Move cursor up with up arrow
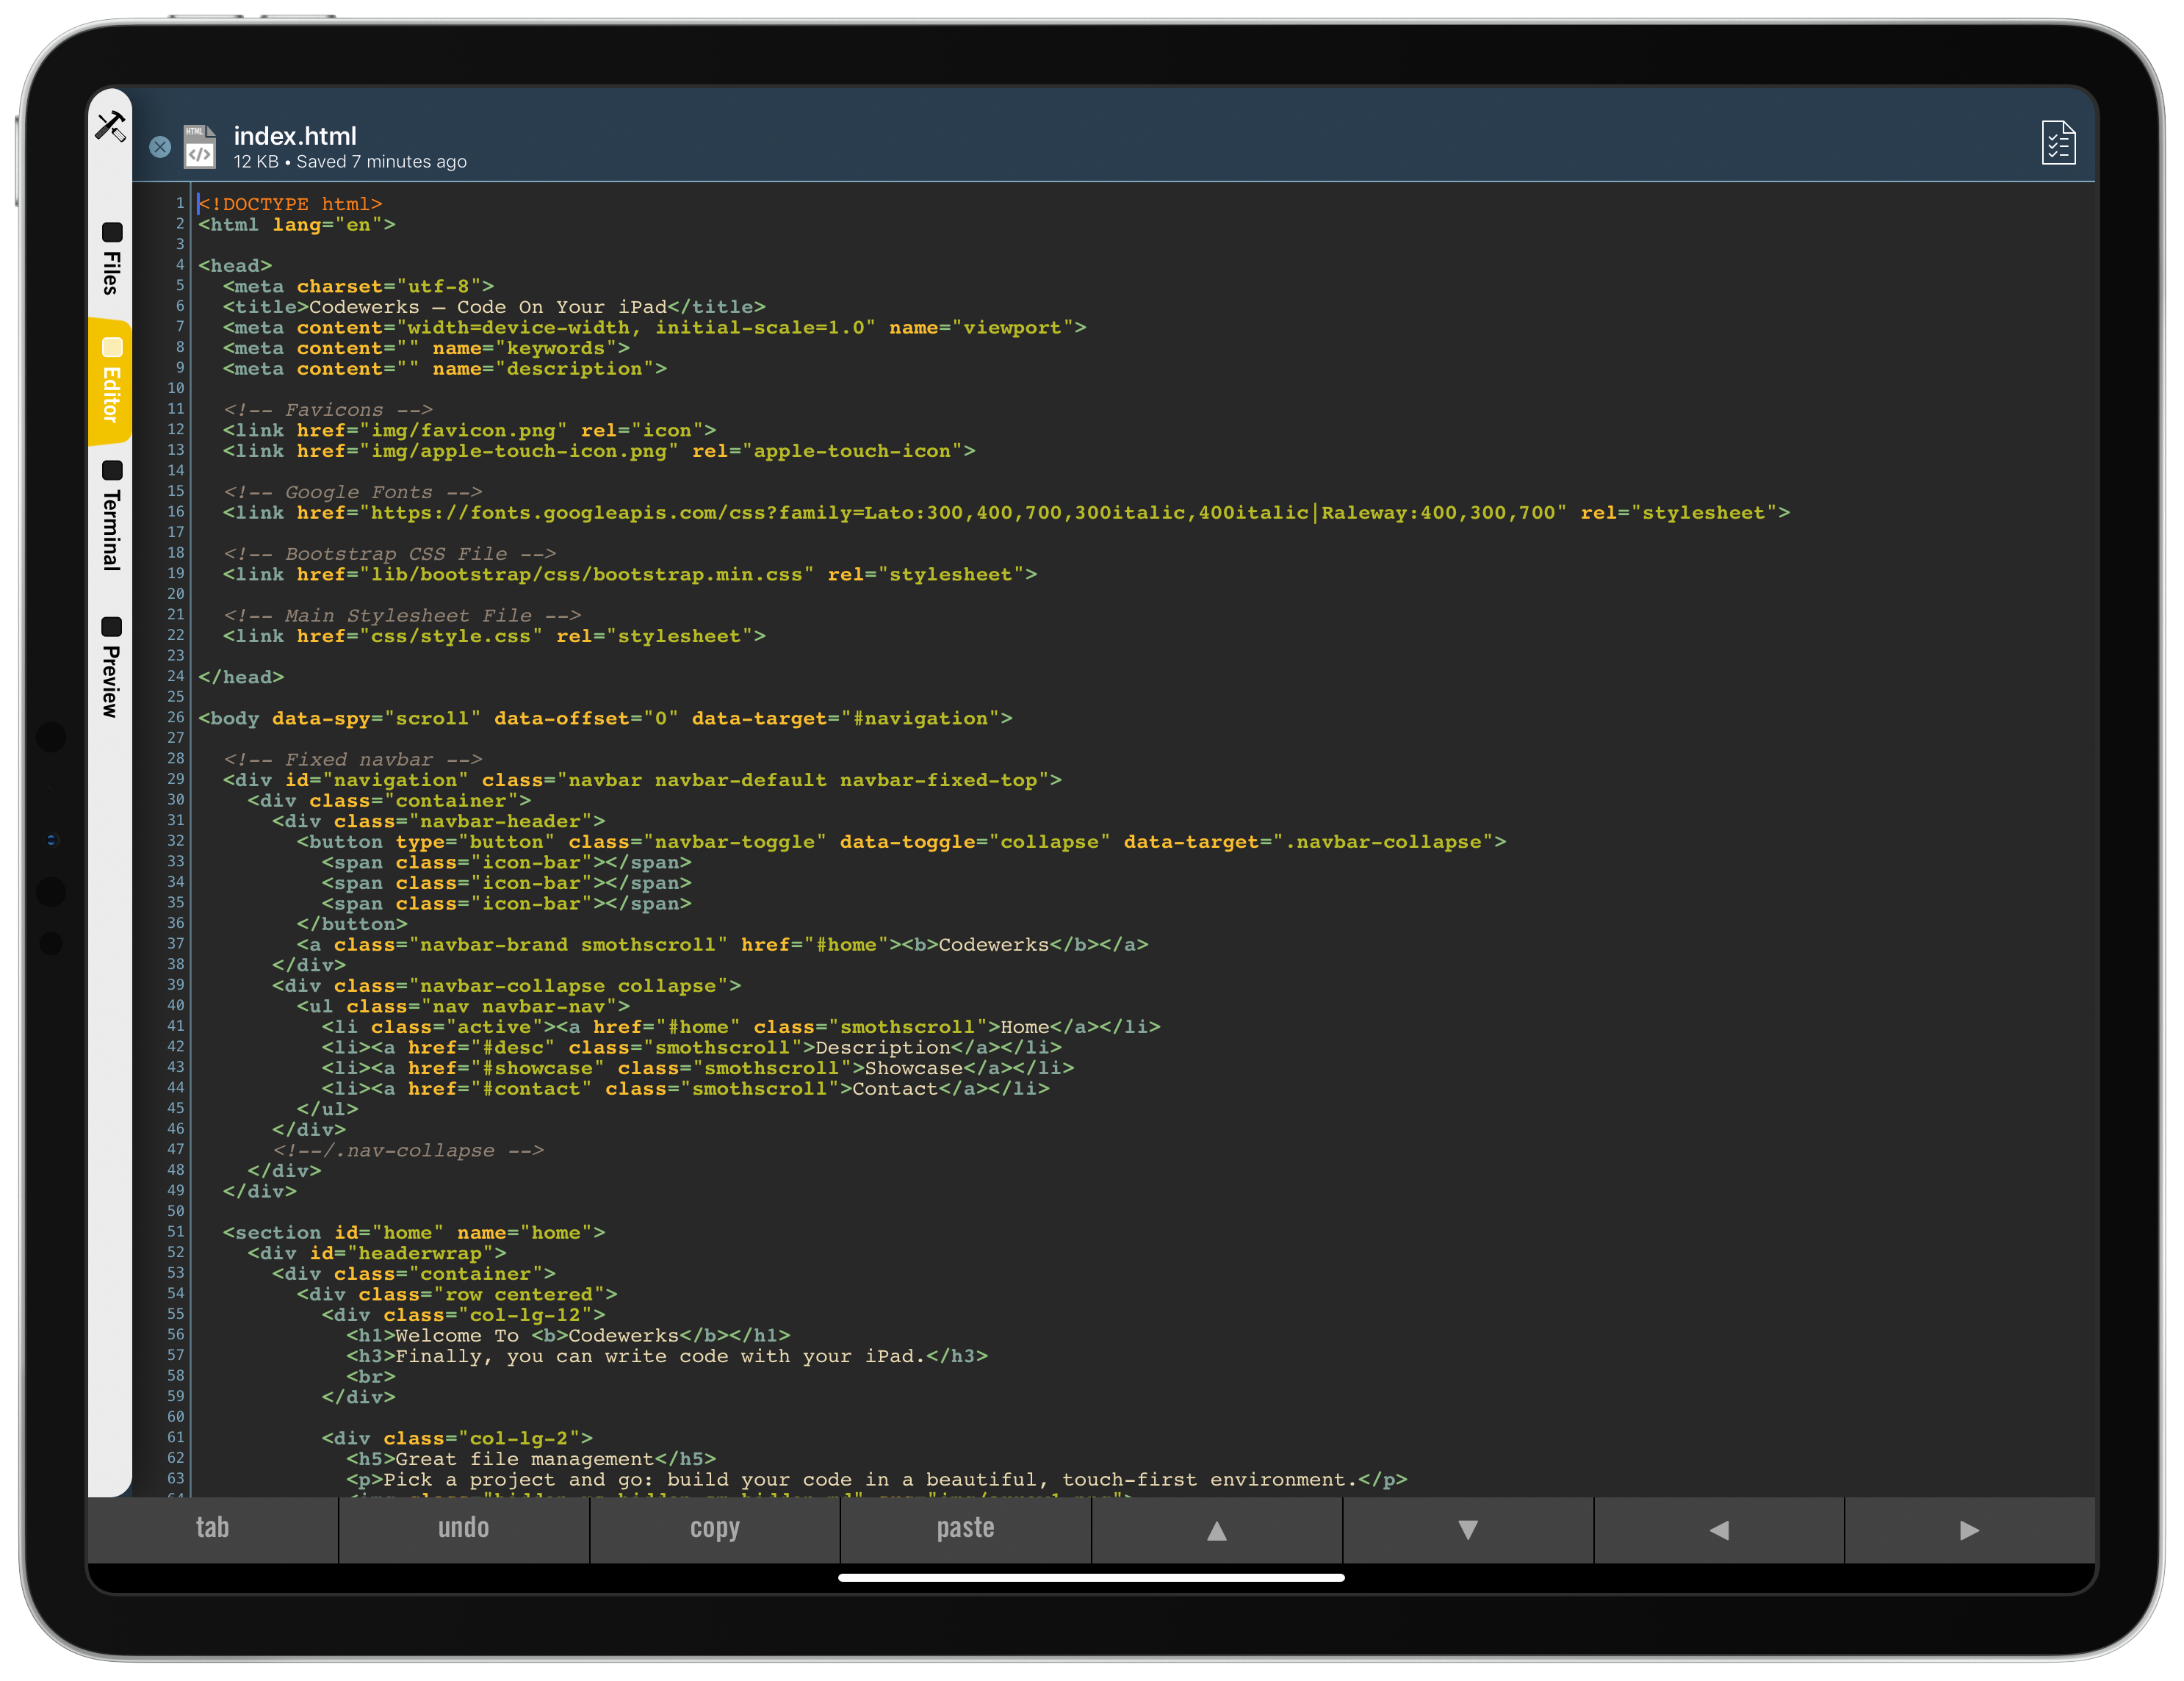2184x1681 pixels. tap(1217, 1529)
